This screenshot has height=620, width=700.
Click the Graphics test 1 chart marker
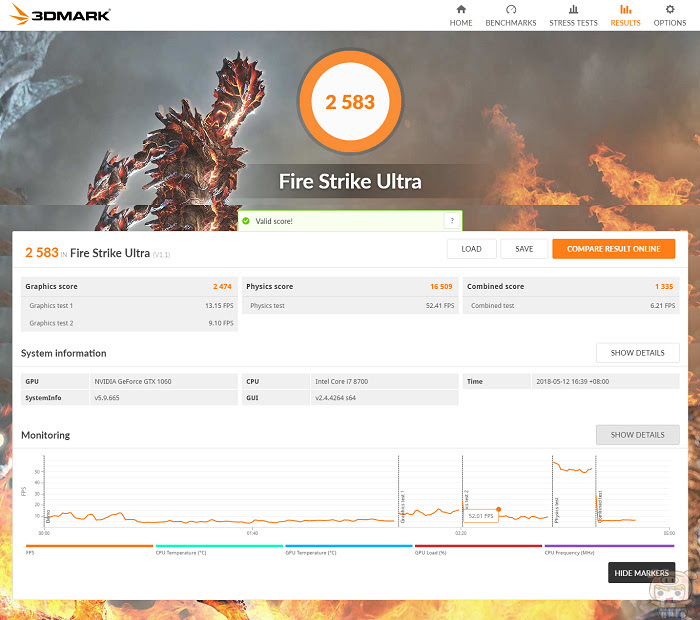tap(402, 507)
